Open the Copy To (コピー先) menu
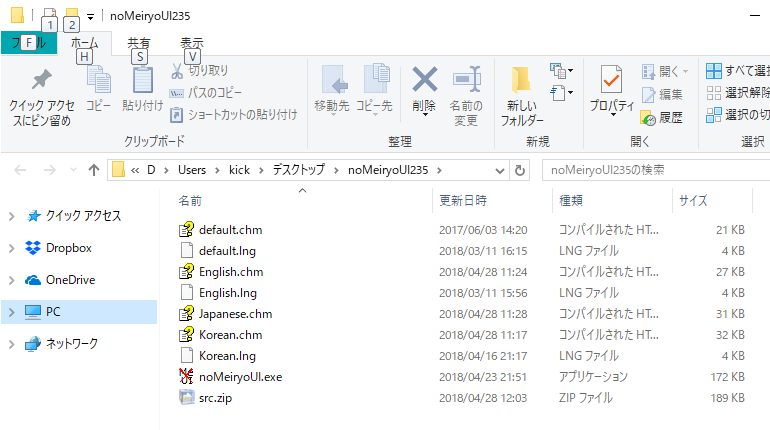The height and width of the screenshot is (430, 770). [x=374, y=90]
